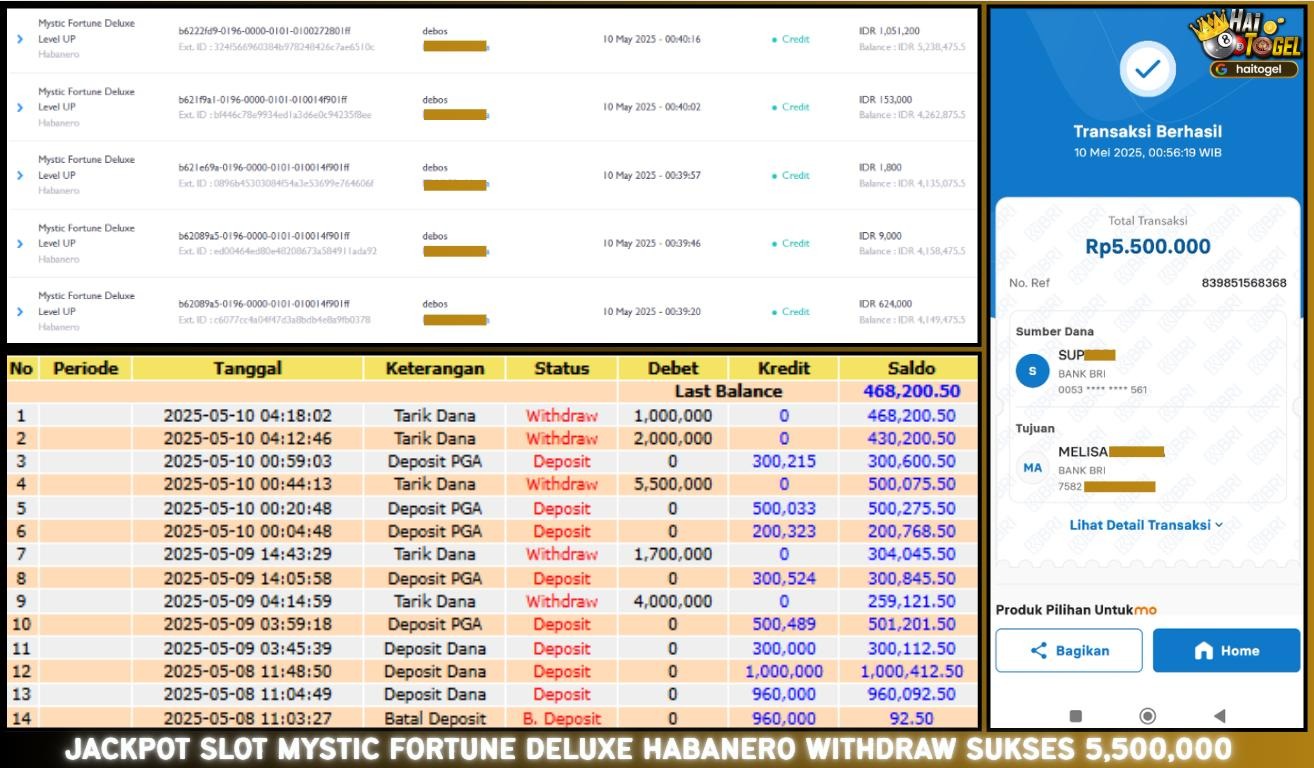Click the date 2025-05-08 11:48:50
1314x768 pixels.
pos(247,671)
